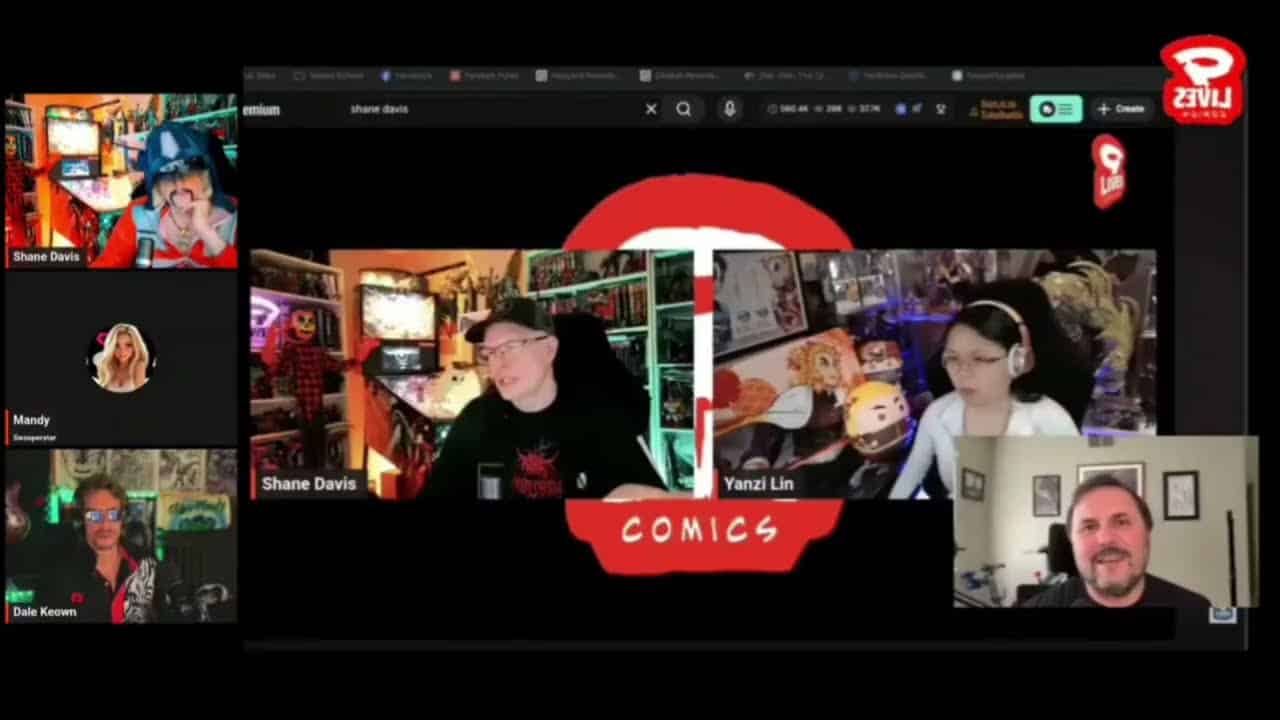Select Mandy's avatar in participant list
Viewport: 1280px width, 720px height.
tap(121, 357)
